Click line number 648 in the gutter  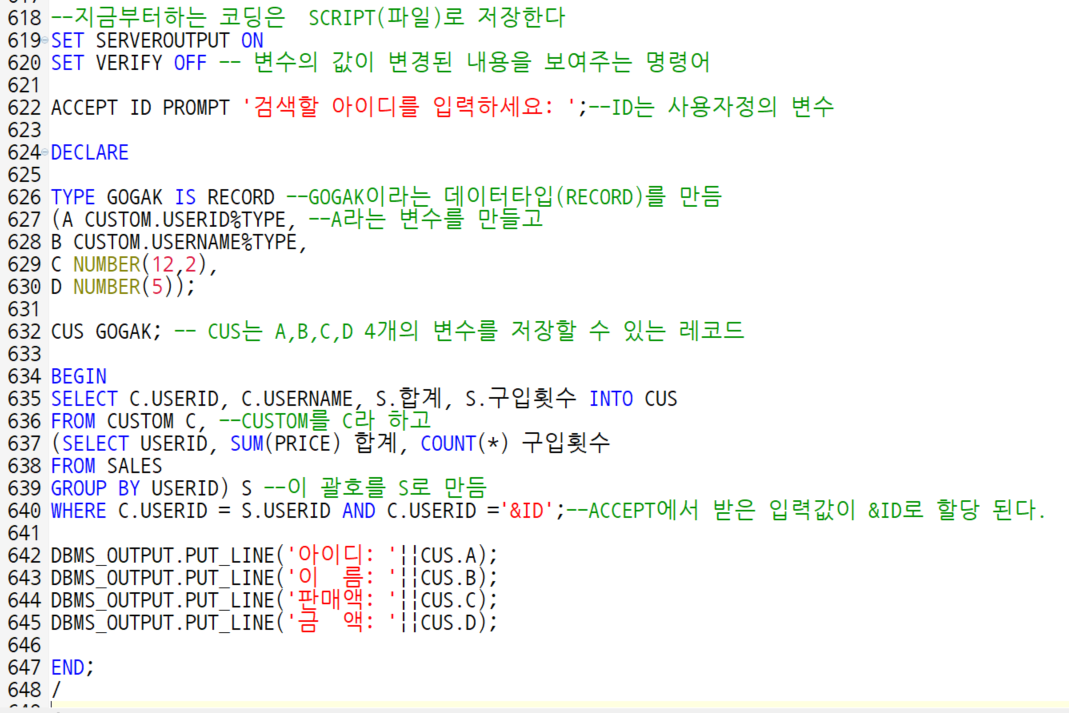click(x=25, y=689)
